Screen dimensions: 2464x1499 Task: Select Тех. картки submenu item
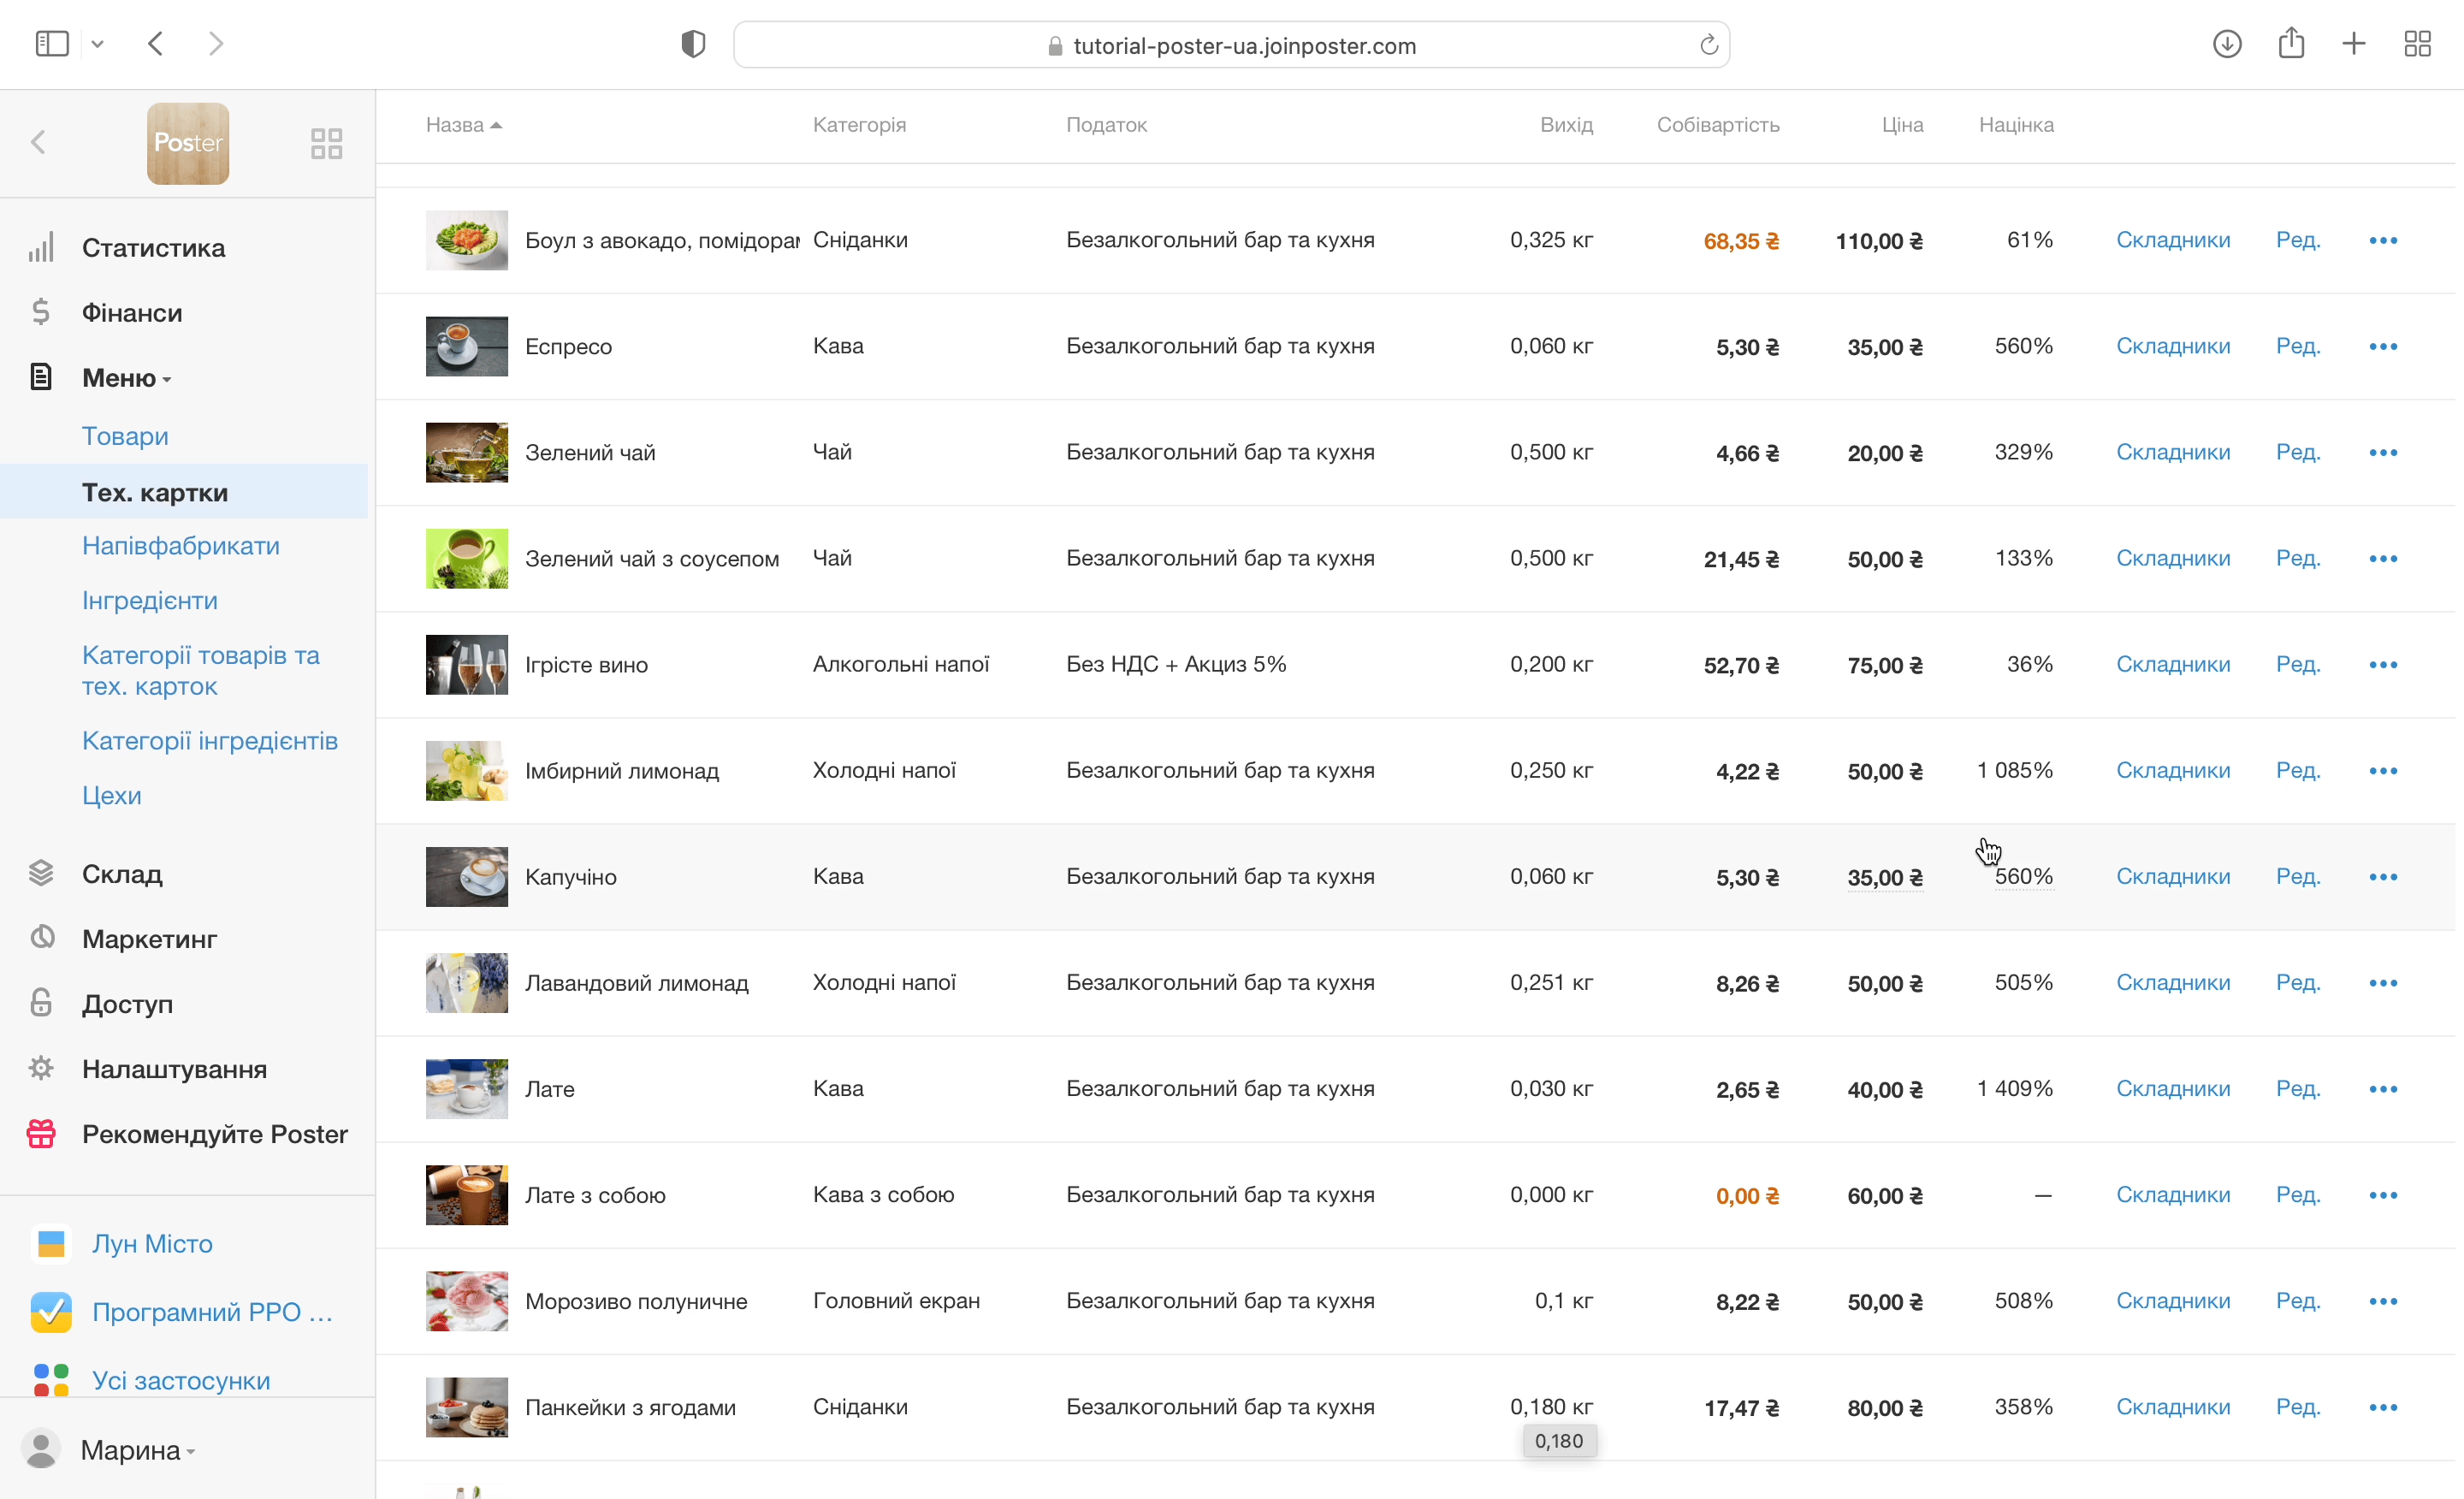click(x=184, y=492)
